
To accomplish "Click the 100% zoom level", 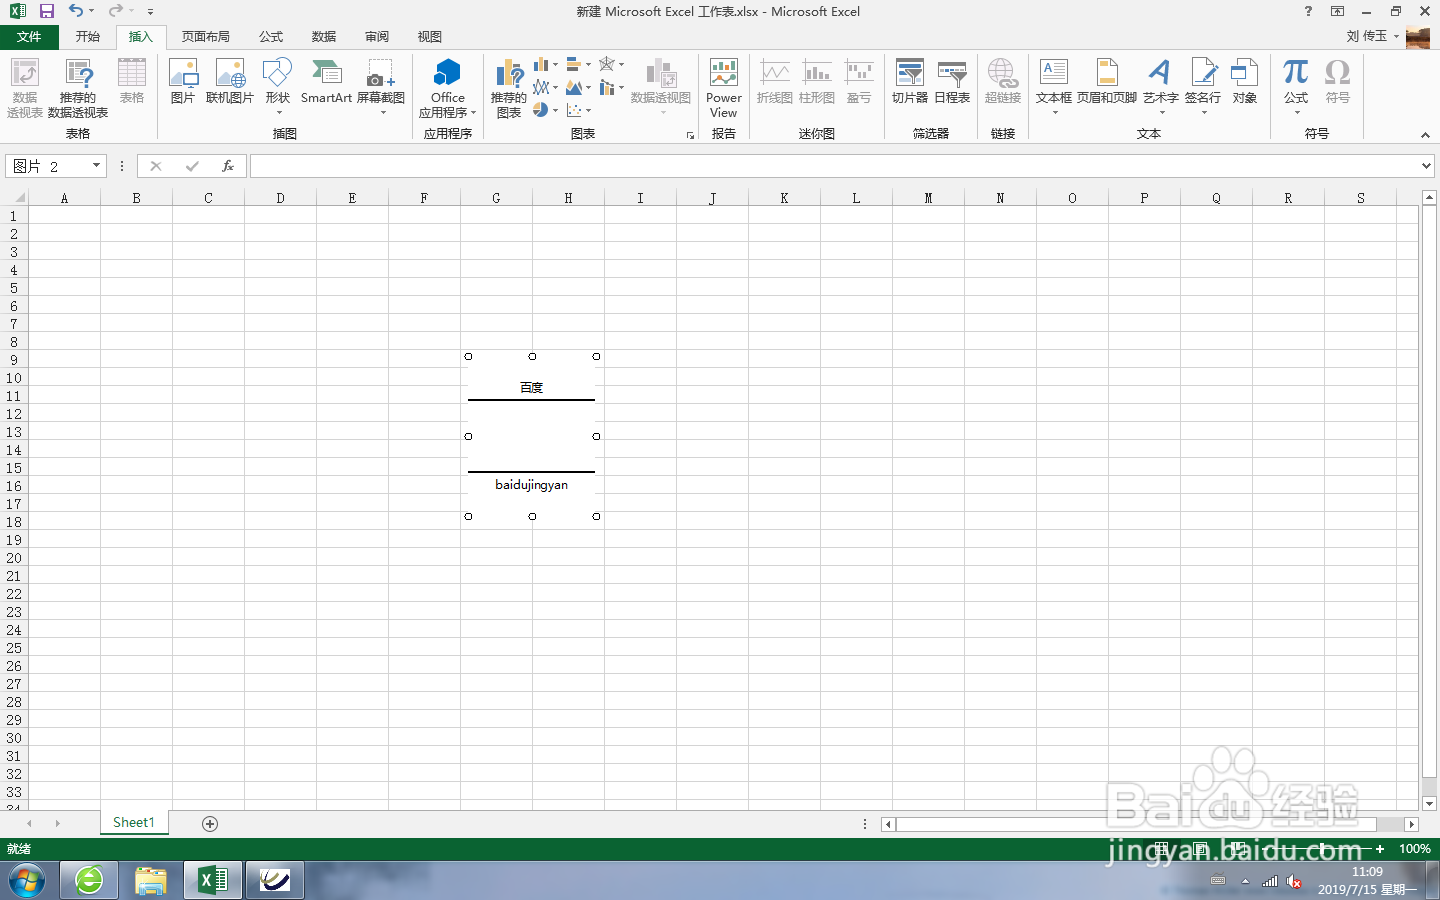I will point(1414,849).
